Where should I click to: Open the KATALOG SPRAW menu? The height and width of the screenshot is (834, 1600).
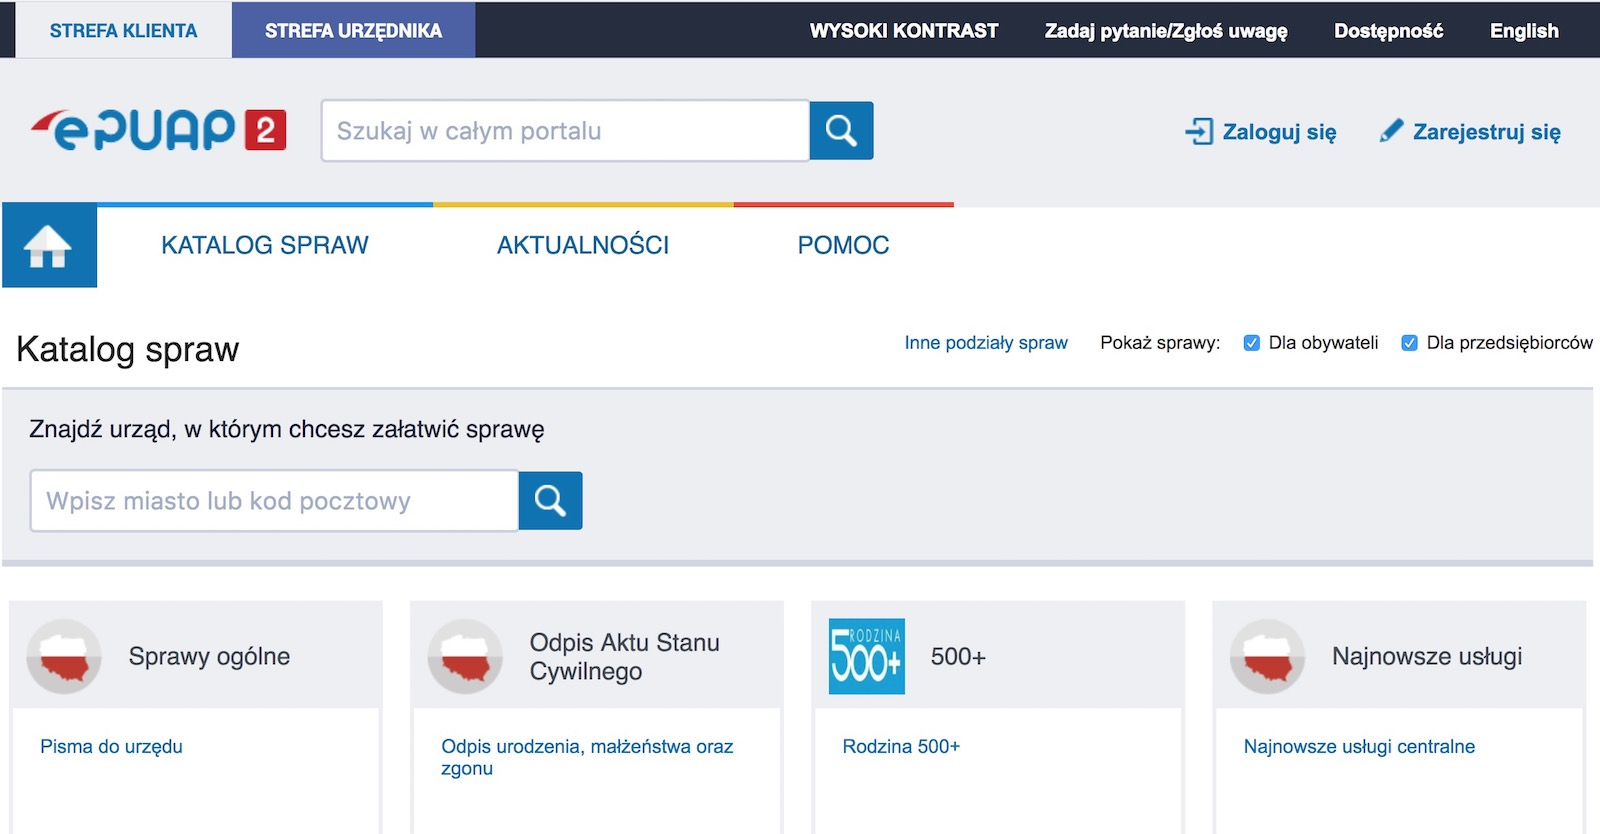point(265,245)
